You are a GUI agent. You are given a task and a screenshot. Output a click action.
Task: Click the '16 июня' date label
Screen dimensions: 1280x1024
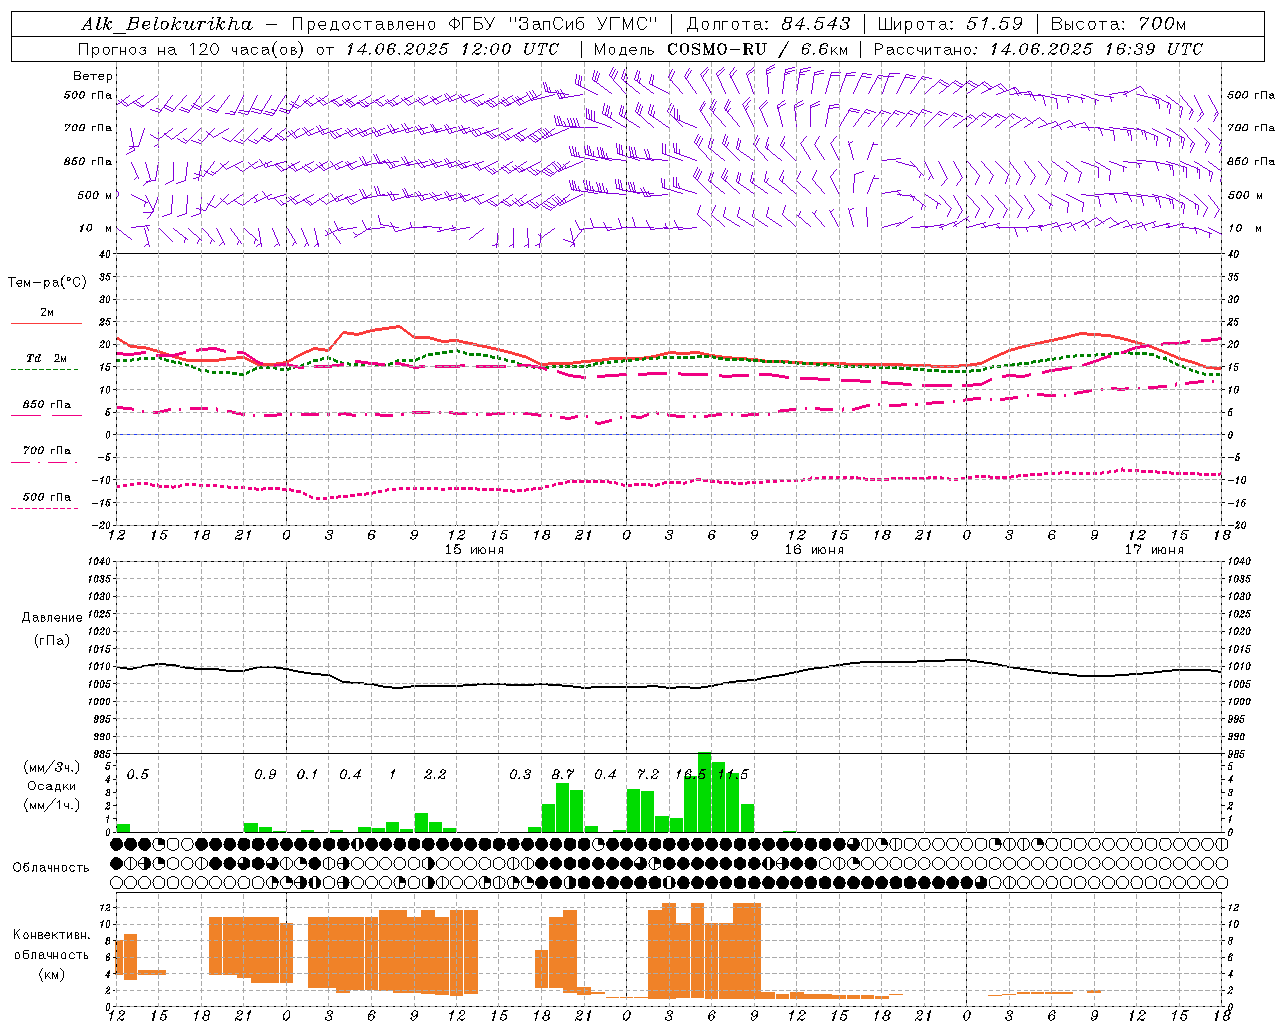click(814, 550)
